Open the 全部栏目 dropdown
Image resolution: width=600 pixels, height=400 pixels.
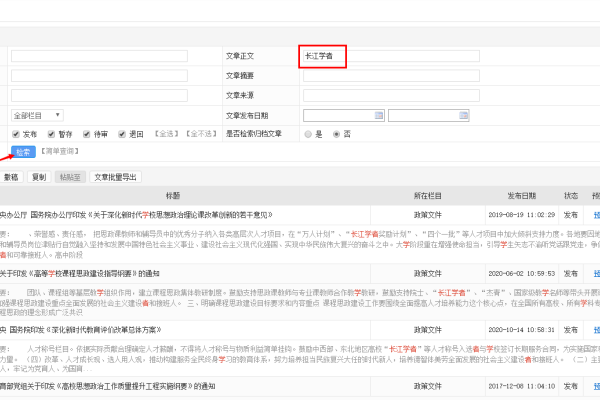pyautogui.click(x=37, y=115)
